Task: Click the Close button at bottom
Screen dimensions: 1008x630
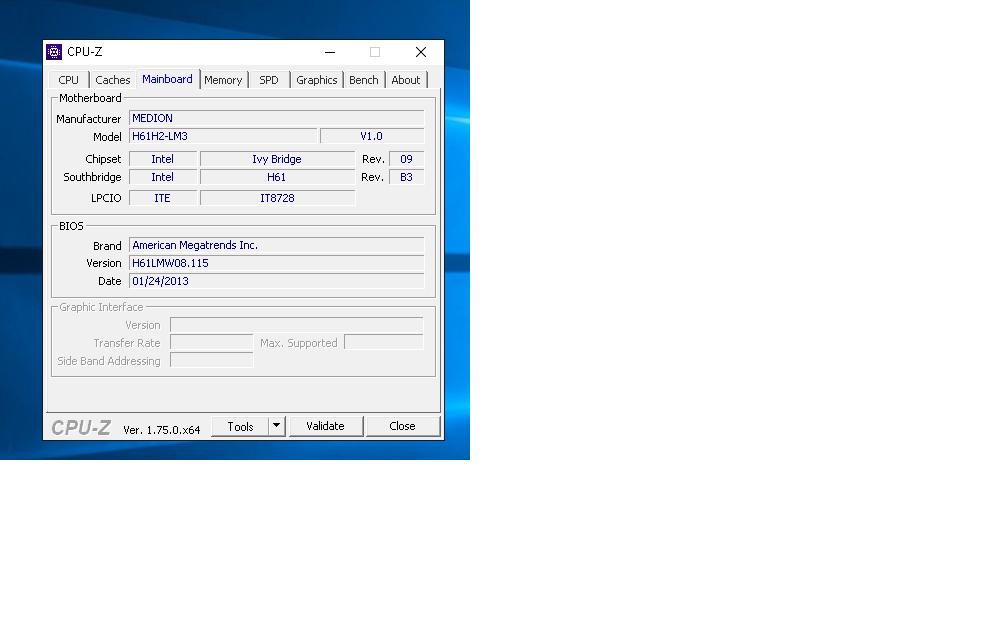Action: [x=402, y=426]
